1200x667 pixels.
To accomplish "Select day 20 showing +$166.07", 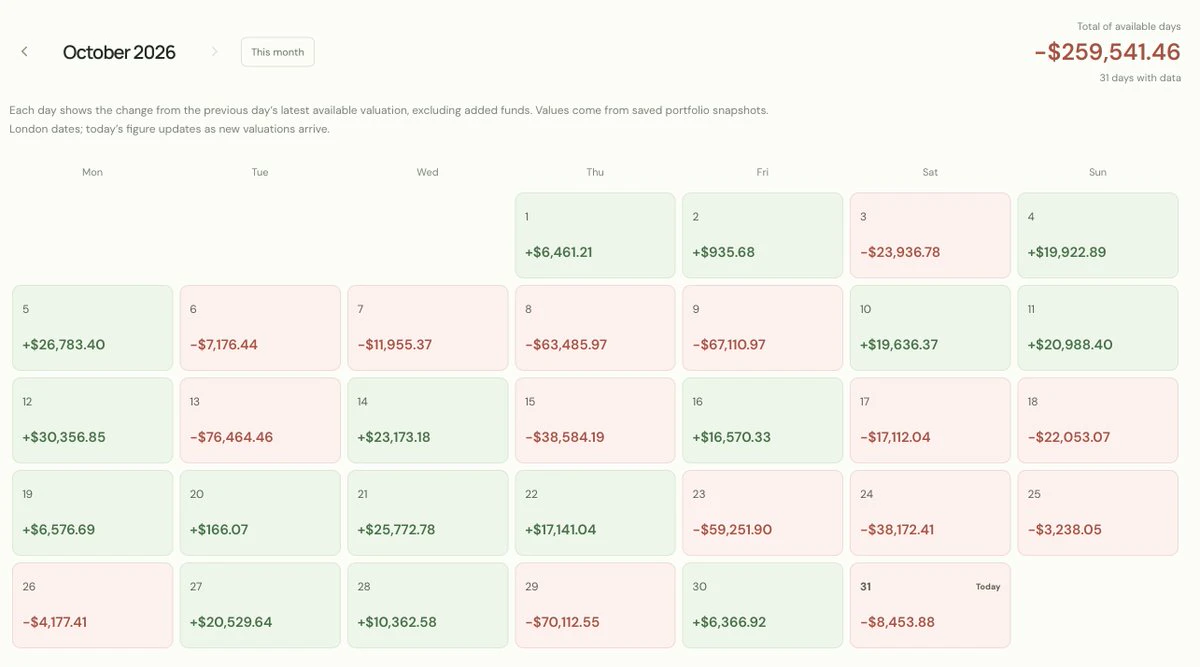I will [260, 513].
